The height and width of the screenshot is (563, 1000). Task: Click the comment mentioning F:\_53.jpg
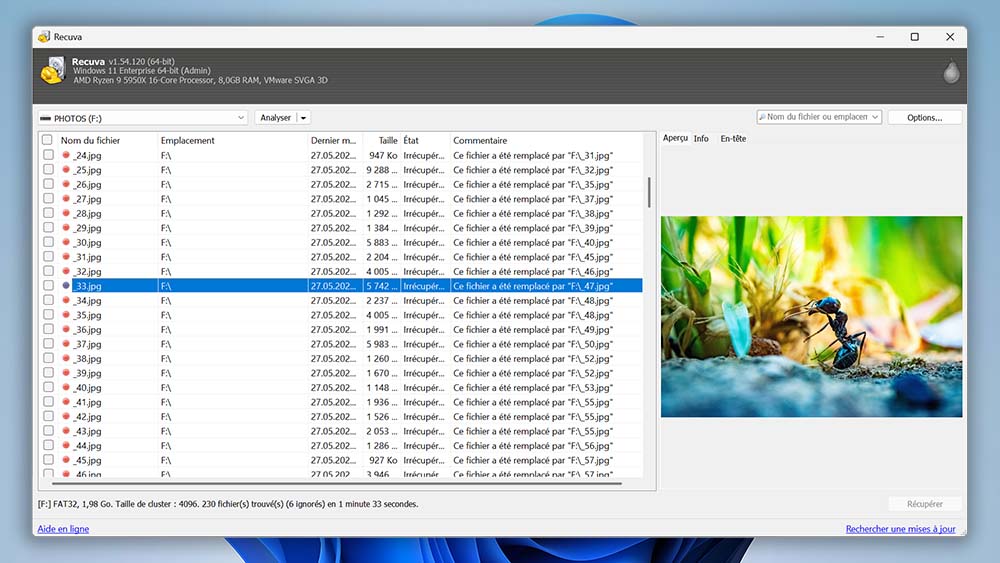pyautogui.click(x=533, y=387)
